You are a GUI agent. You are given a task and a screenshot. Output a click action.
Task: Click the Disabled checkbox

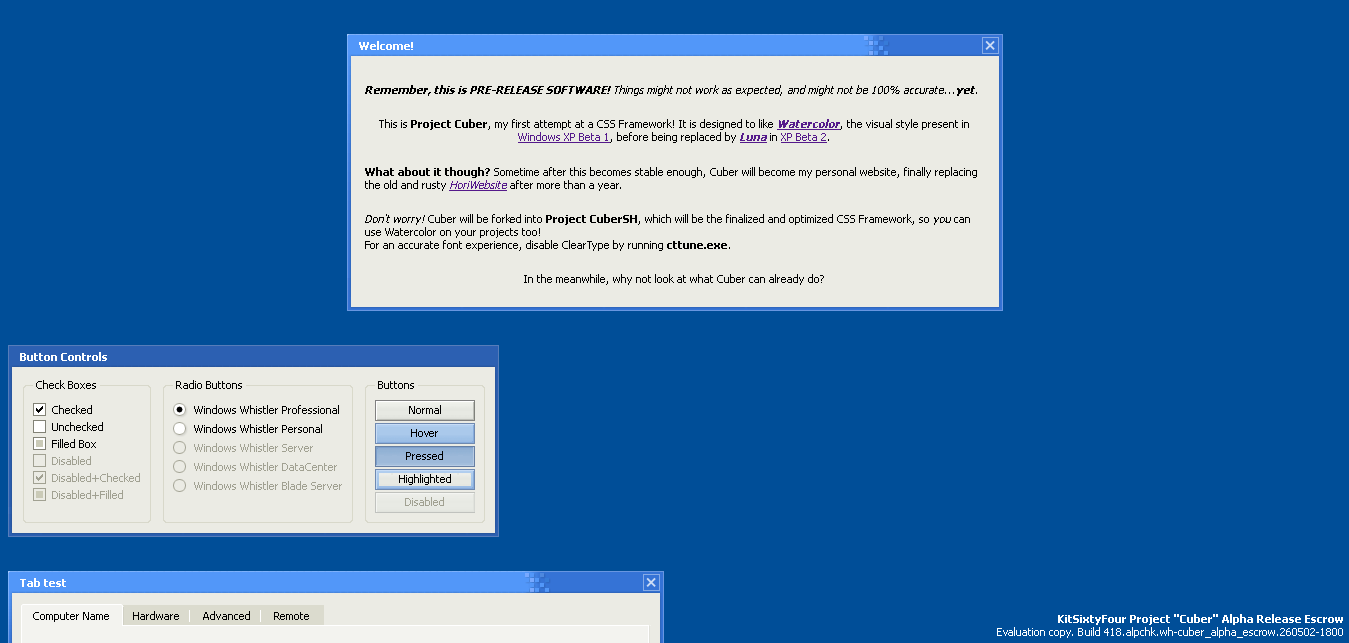[40, 461]
